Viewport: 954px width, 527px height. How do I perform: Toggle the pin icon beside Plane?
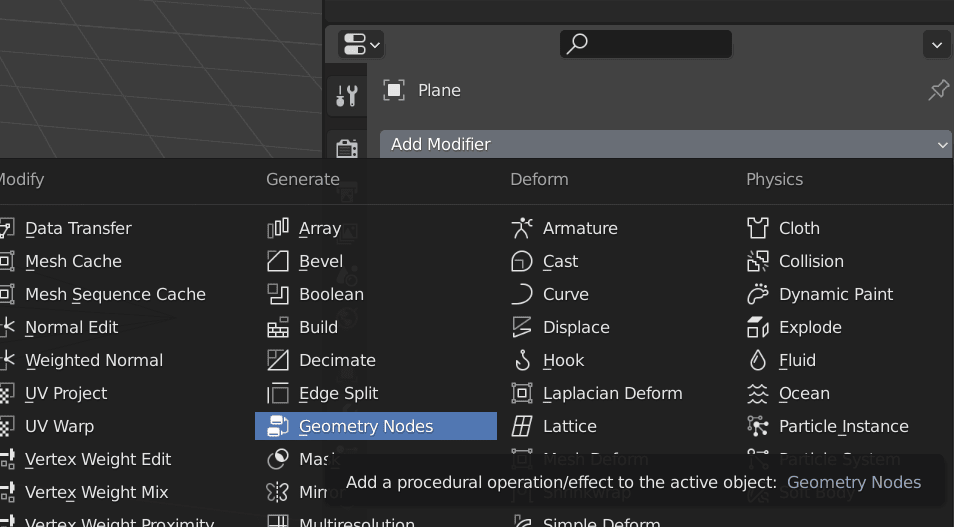(x=938, y=90)
